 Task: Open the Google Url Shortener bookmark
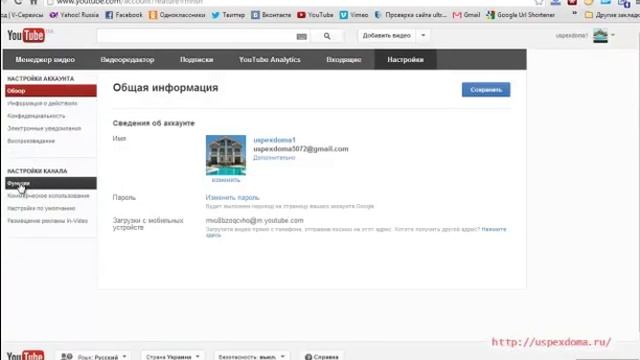520,15
